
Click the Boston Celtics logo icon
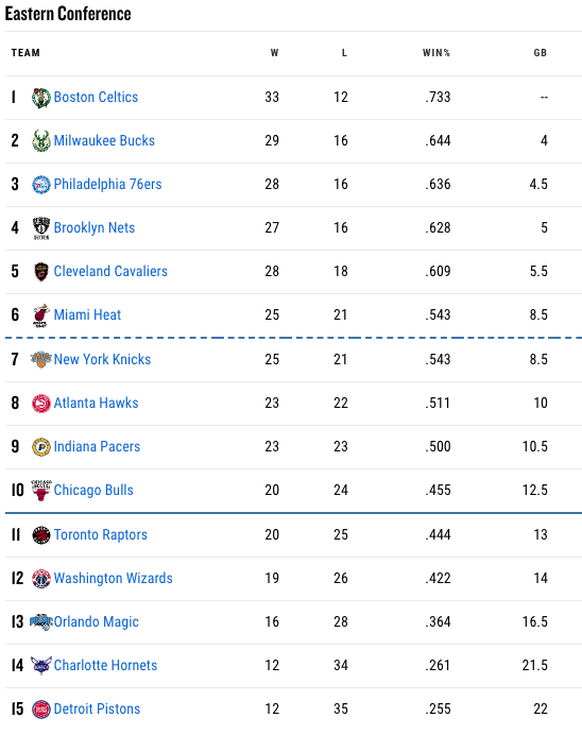[41, 98]
